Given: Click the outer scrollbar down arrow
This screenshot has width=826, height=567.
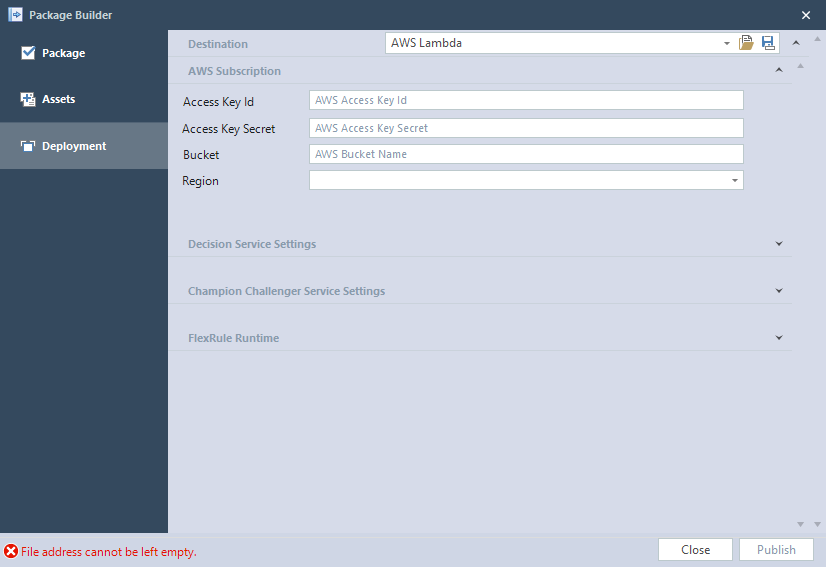Looking at the screenshot, I should point(818,524).
